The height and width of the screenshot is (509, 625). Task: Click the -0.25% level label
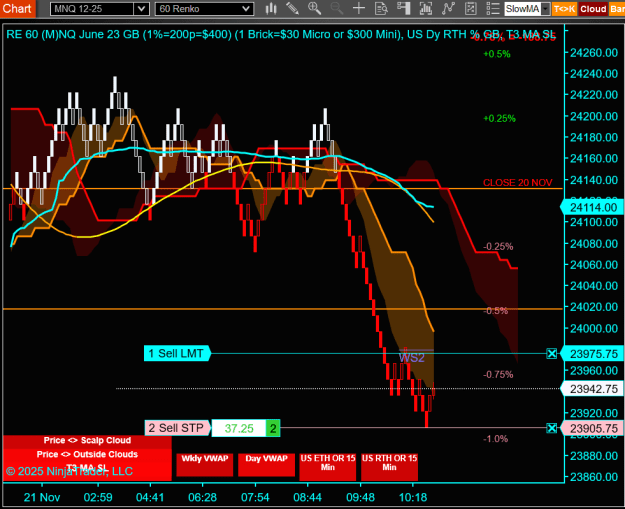pos(498,246)
